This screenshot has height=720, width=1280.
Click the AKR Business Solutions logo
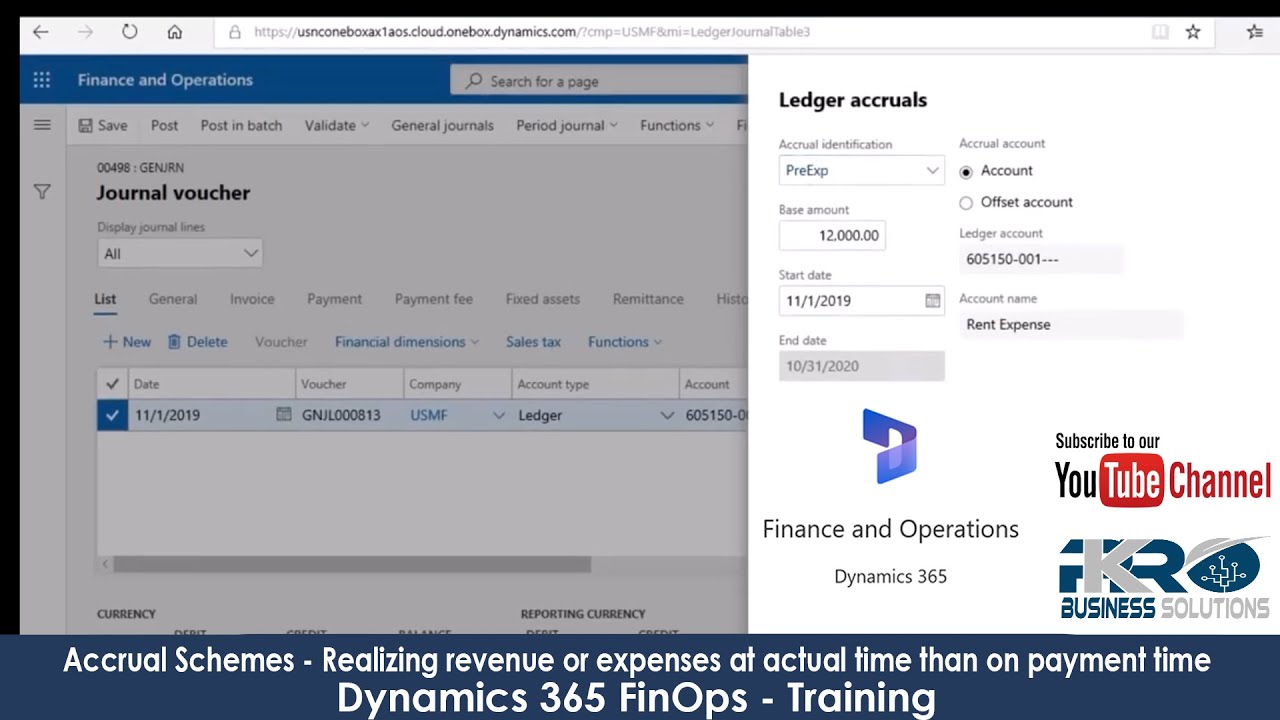click(x=1164, y=578)
